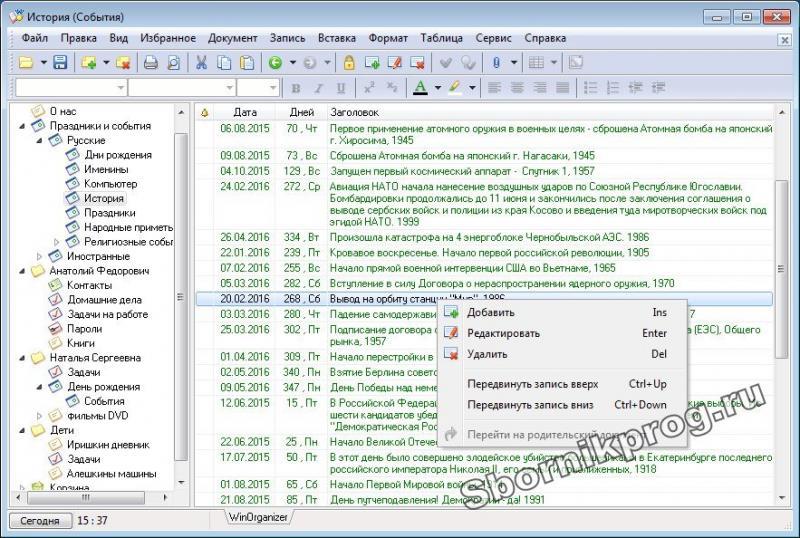800x538 pixels.
Task: Click the padlock password icon
Action: click(x=350, y=63)
